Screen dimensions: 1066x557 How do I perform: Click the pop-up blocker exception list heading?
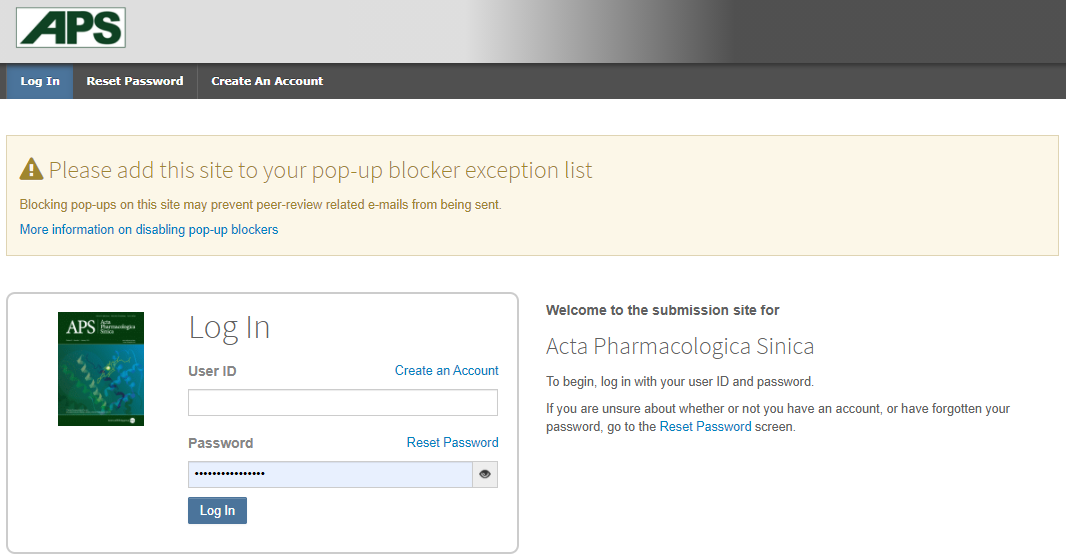(x=320, y=170)
